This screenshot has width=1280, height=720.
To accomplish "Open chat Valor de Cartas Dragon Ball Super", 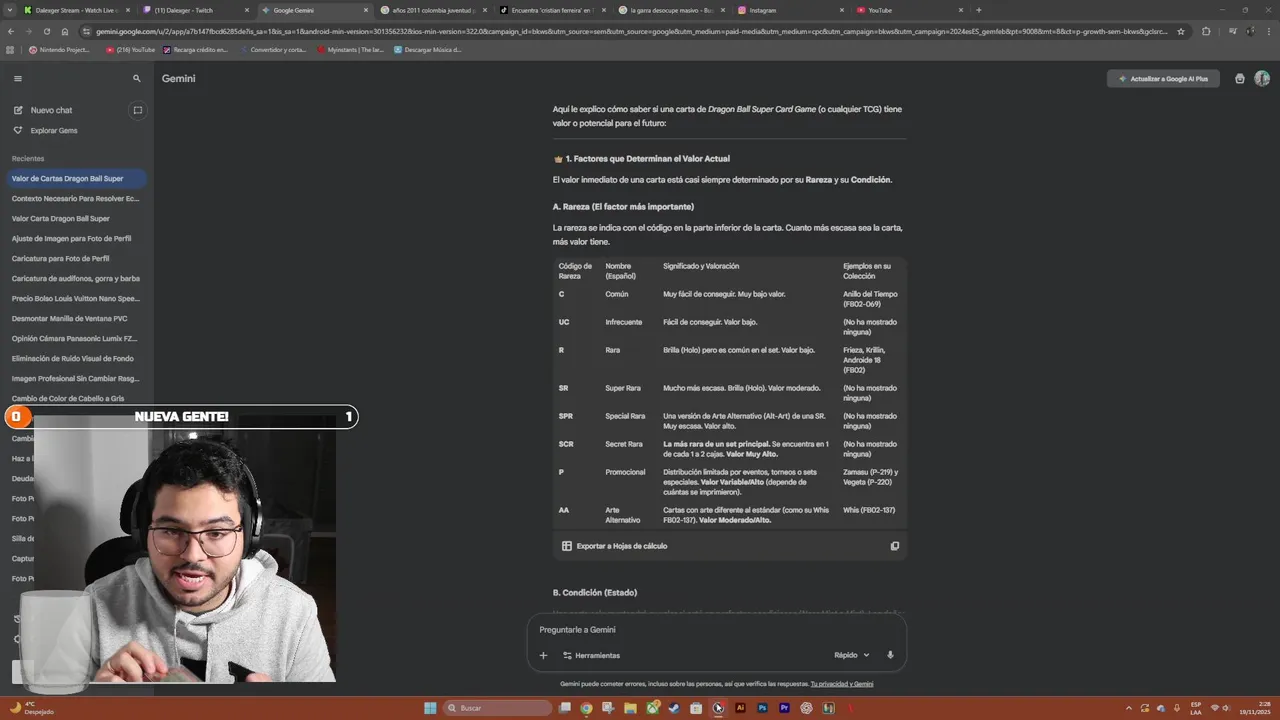I will pyautogui.click(x=74, y=178).
